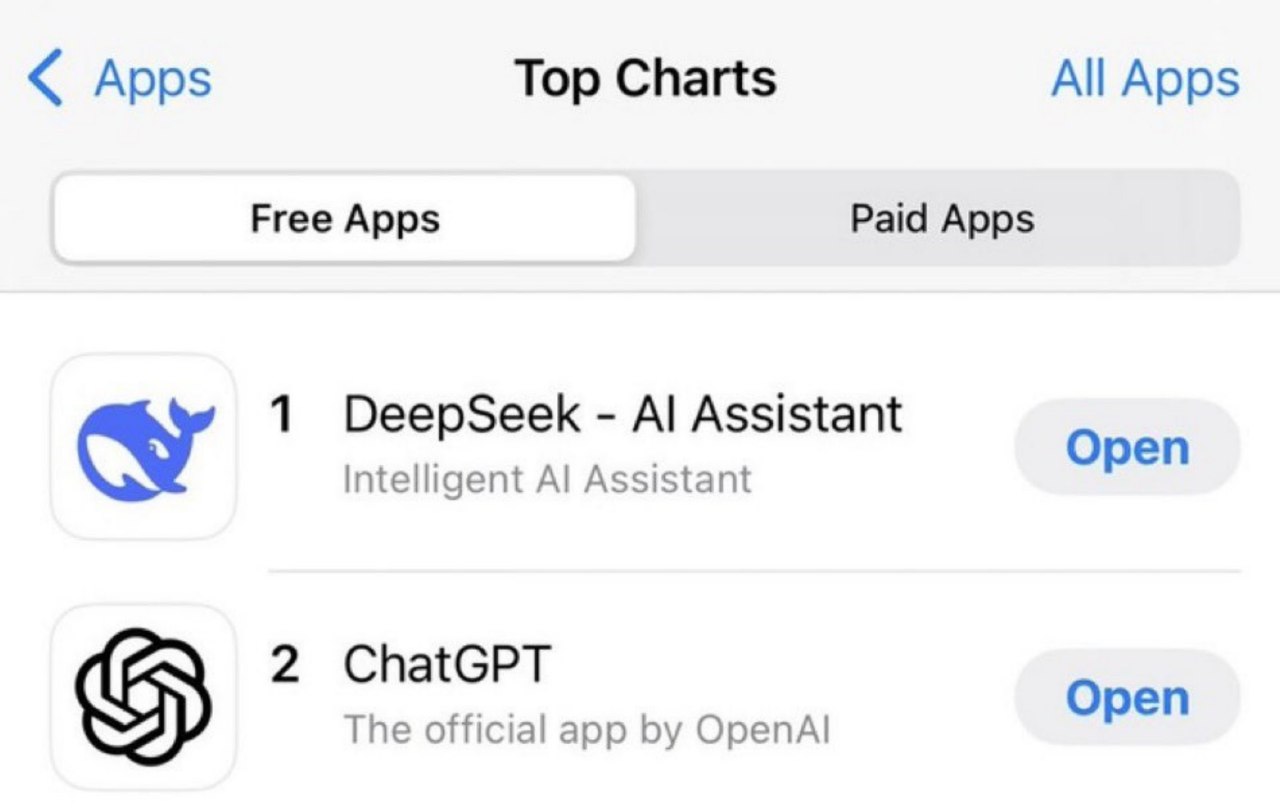Tap the Top Charts header title
The image size is (1280, 812).
645,78
